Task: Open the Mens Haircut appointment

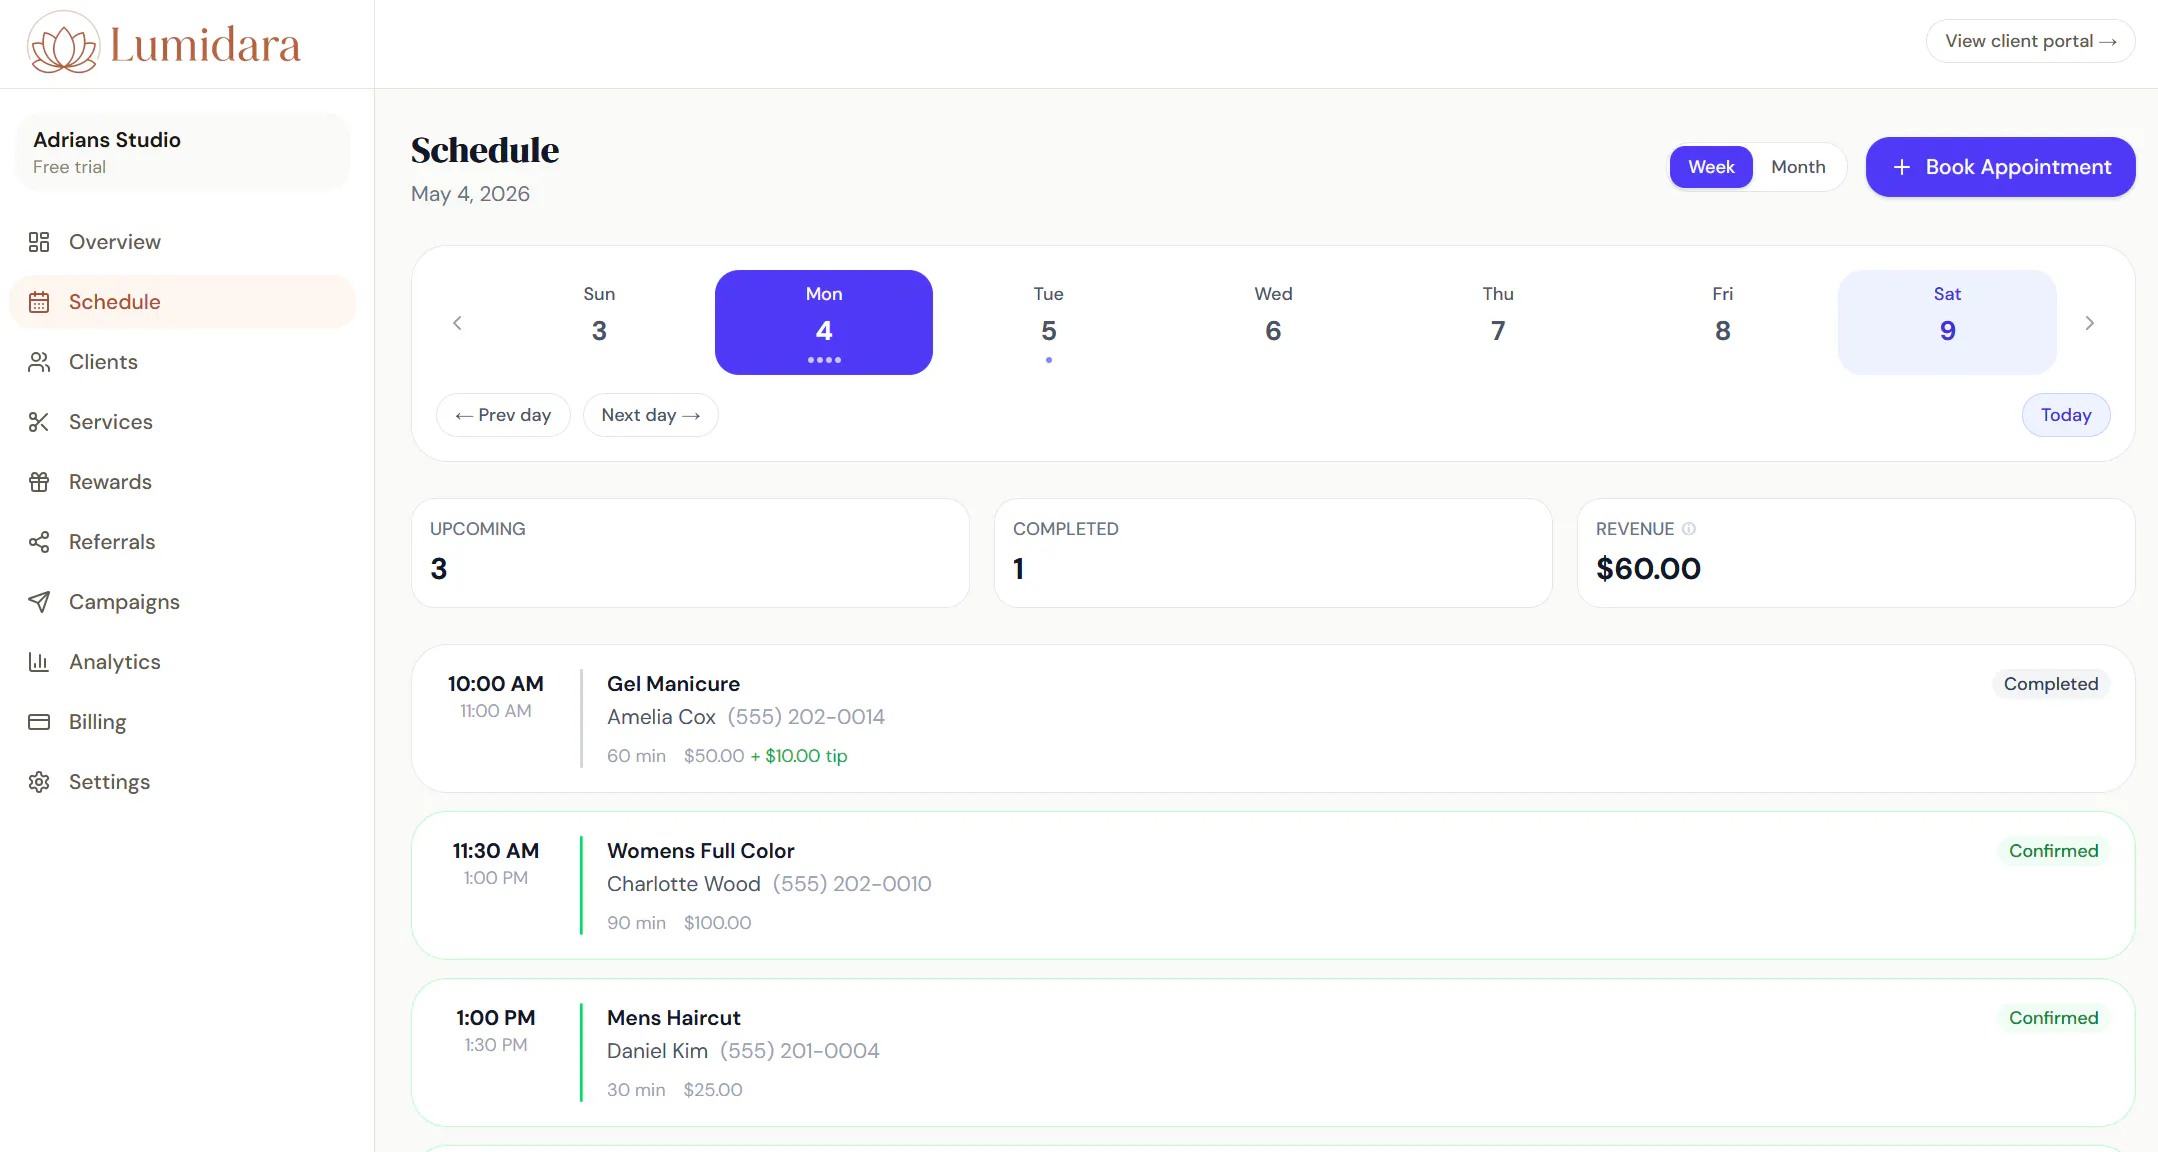Action: (1273, 1053)
